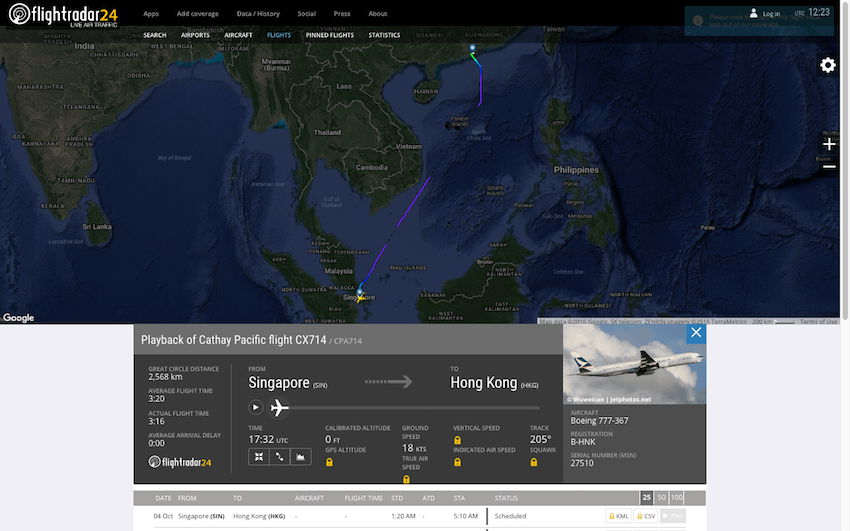850x531 pixels.
Task: Click the UTC 12:23 clock
Action: [x=812, y=12]
